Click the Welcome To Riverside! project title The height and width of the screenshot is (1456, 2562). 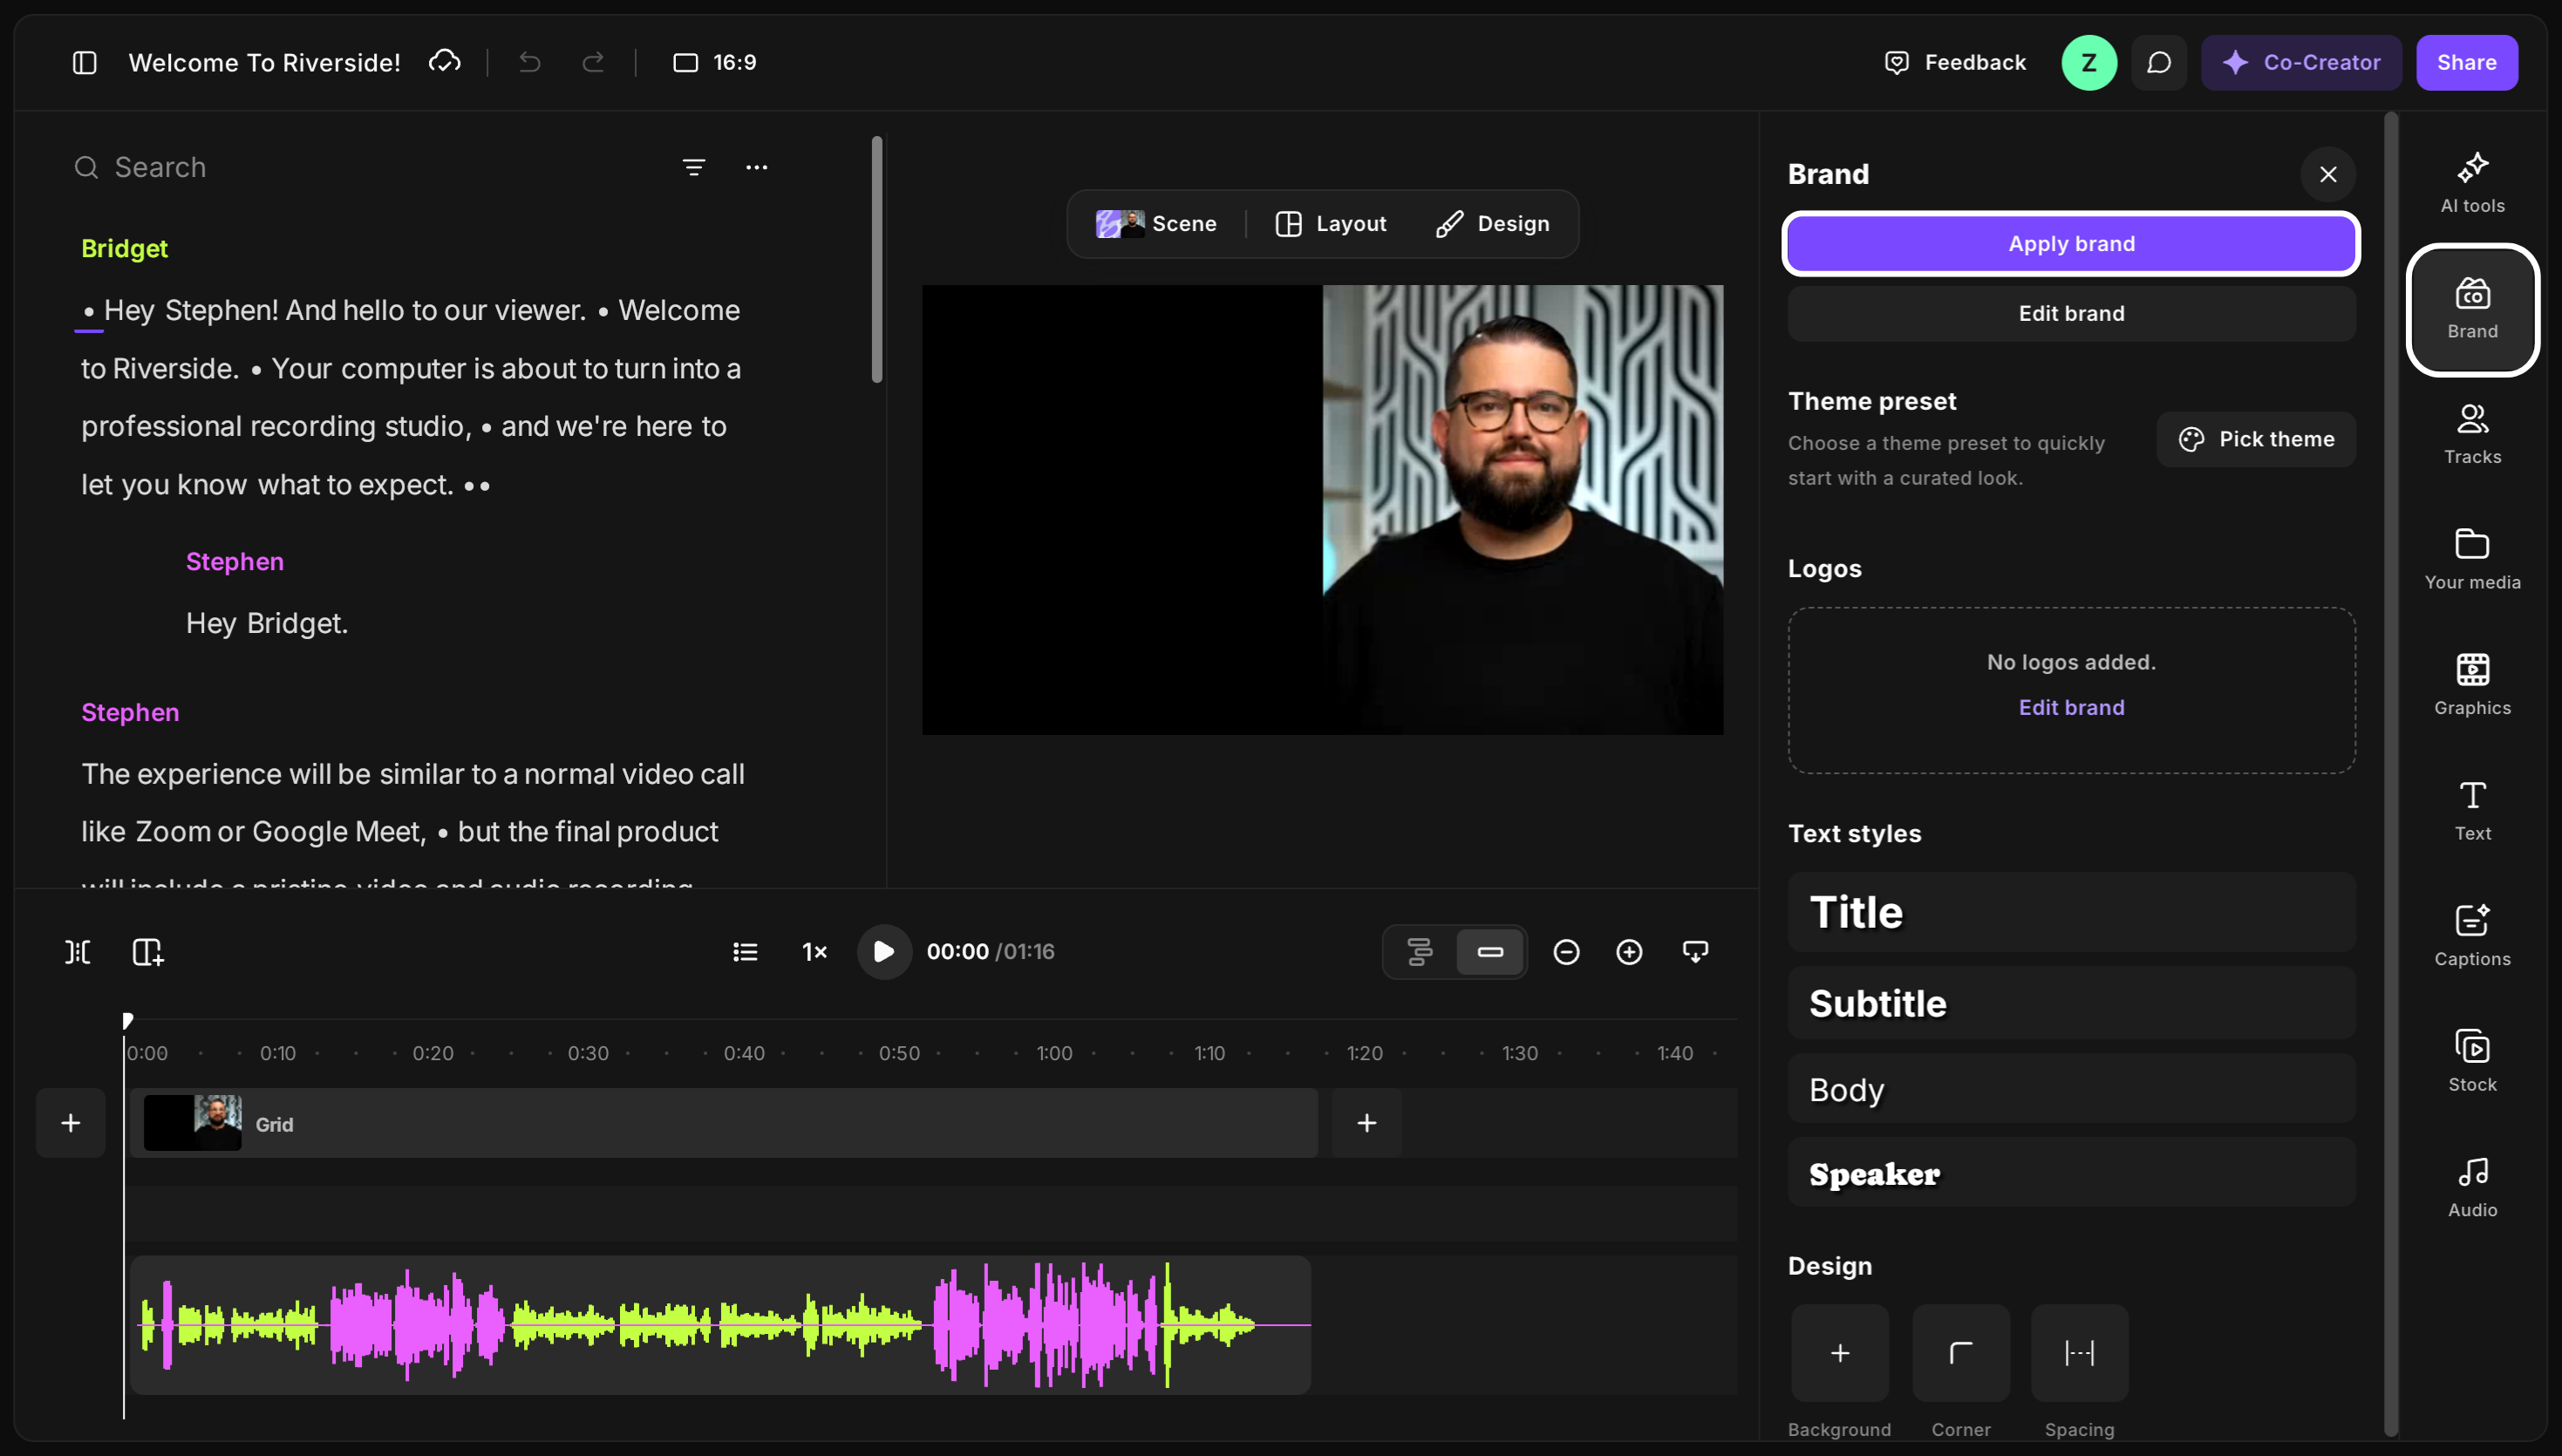tap(265, 63)
